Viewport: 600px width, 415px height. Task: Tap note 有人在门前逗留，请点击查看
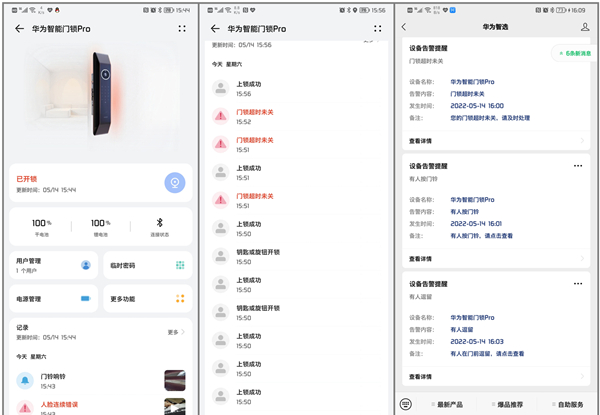point(487,353)
